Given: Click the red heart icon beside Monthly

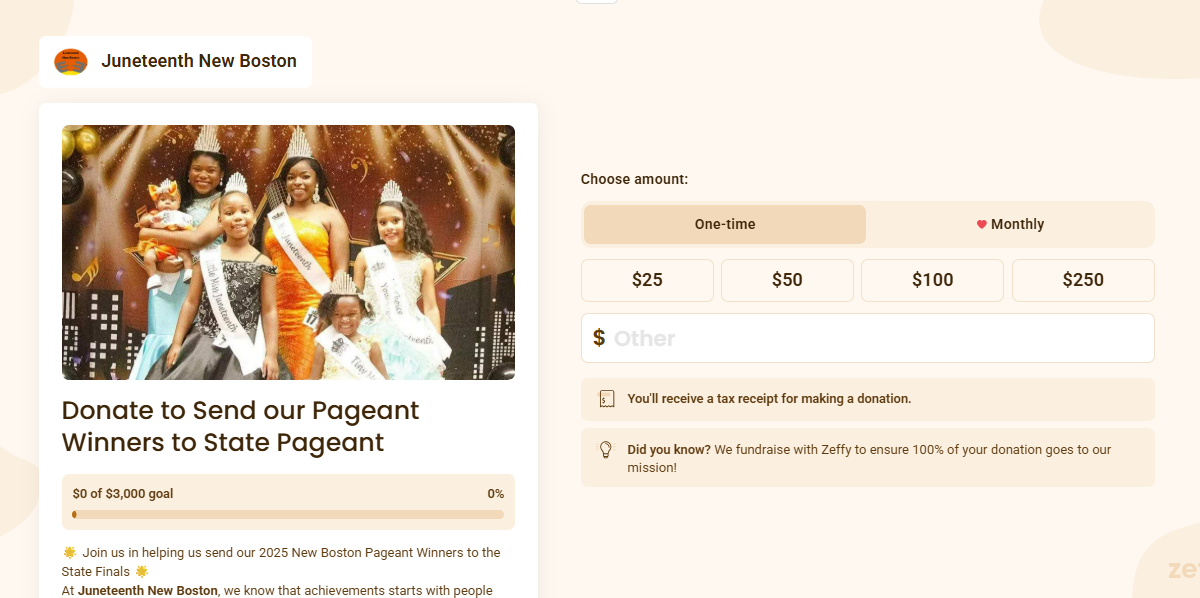Looking at the screenshot, I should [981, 224].
